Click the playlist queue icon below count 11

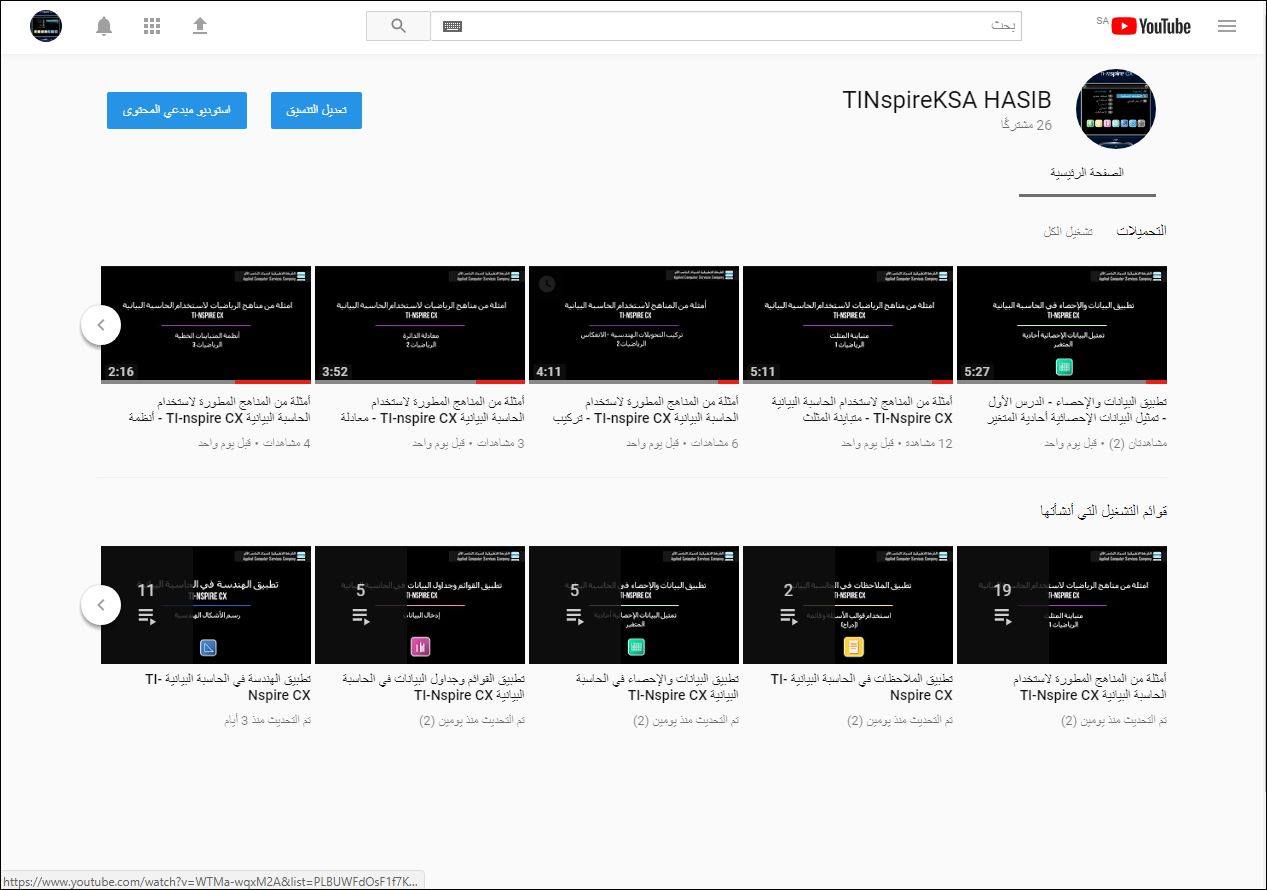[146, 617]
